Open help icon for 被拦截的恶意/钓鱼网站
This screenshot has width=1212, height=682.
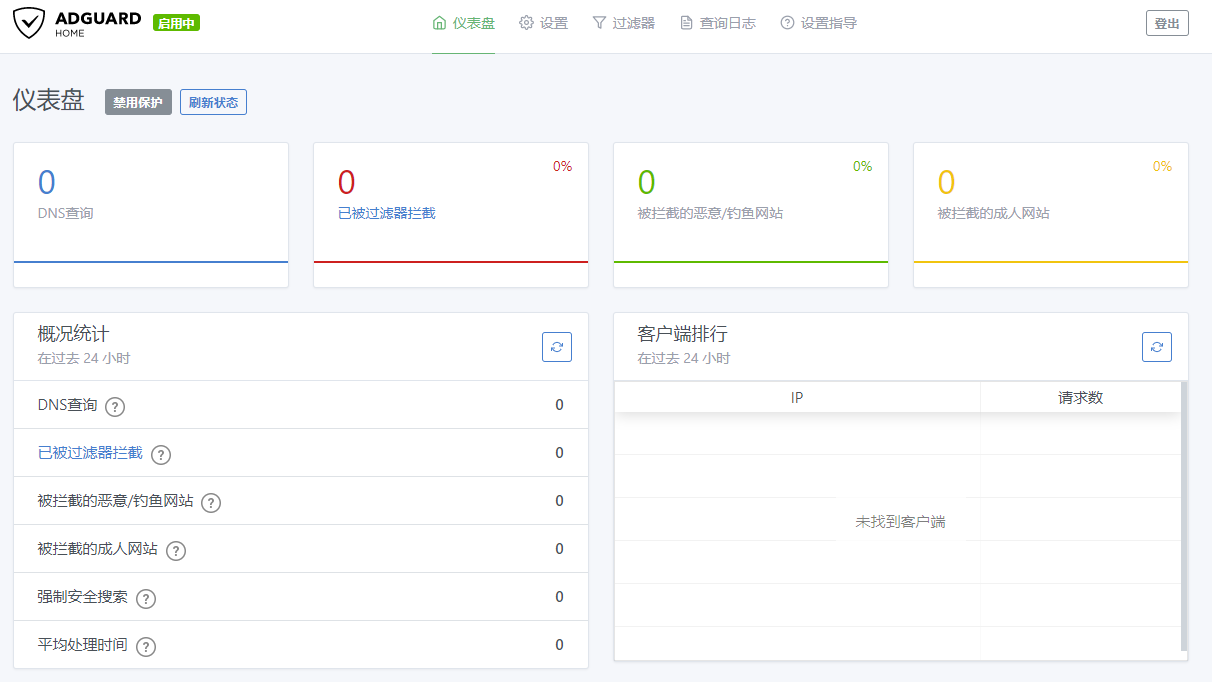(211, 503)
